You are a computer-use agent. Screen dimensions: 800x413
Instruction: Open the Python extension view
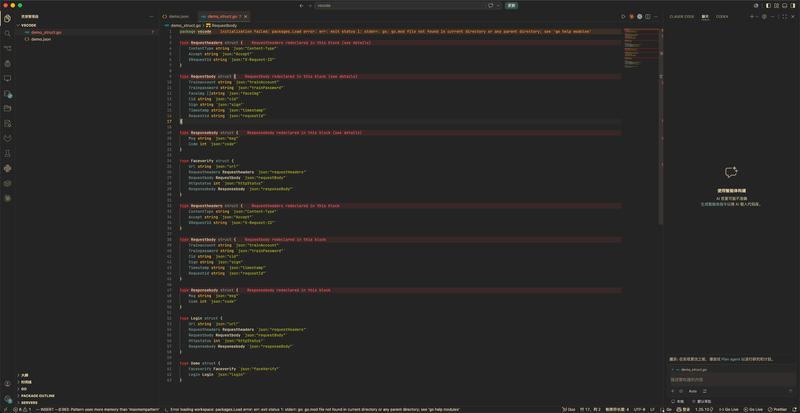(8, 168)
